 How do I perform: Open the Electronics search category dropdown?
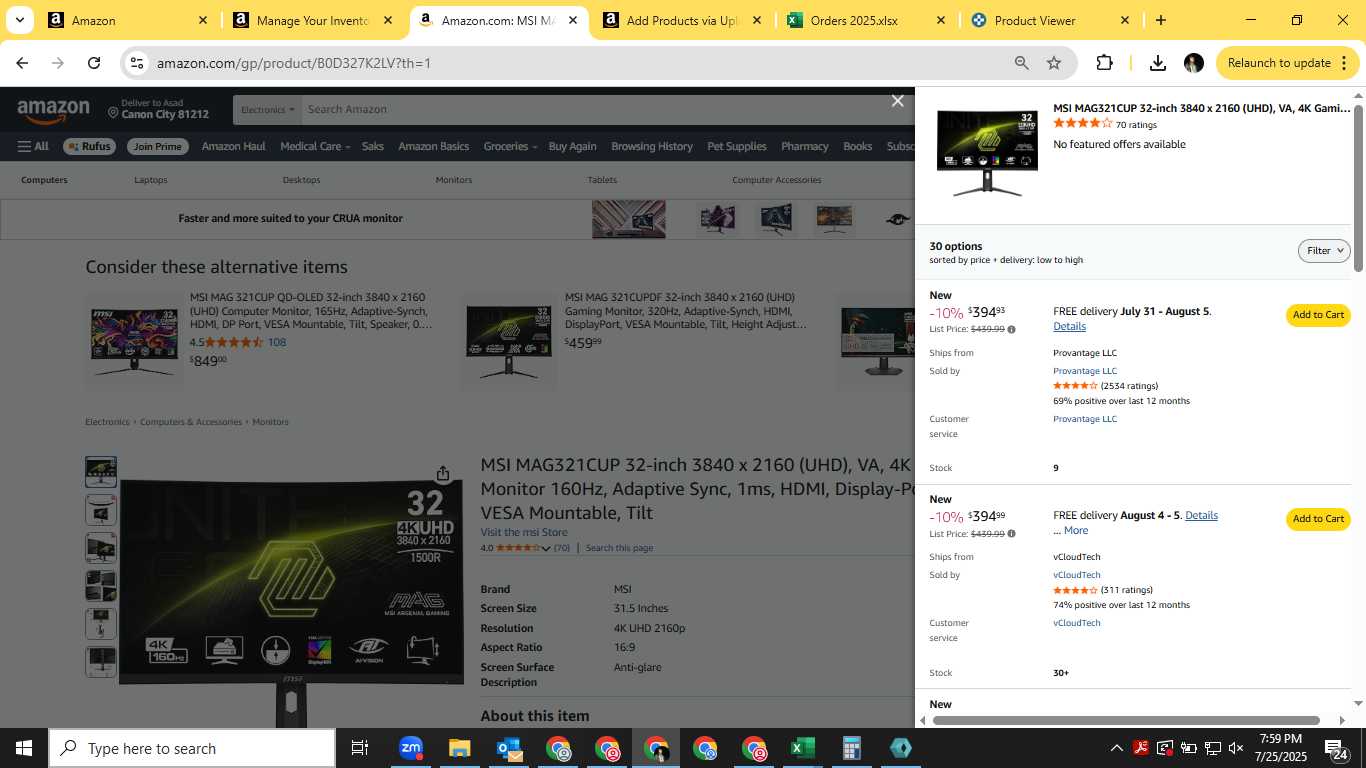268,110
